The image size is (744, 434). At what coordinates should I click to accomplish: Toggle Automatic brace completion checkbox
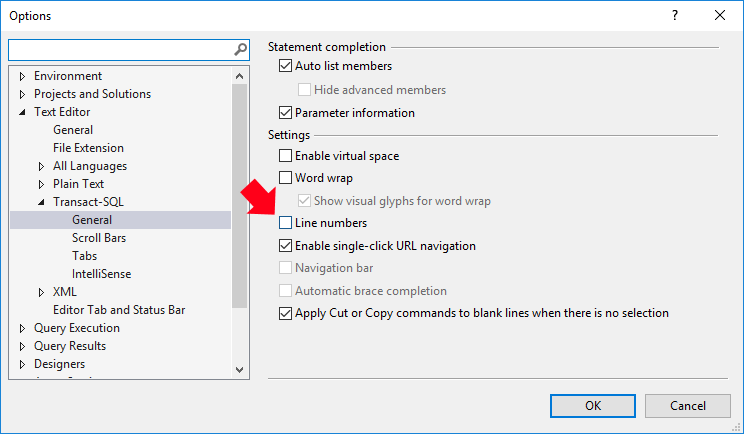coord(285,290)
